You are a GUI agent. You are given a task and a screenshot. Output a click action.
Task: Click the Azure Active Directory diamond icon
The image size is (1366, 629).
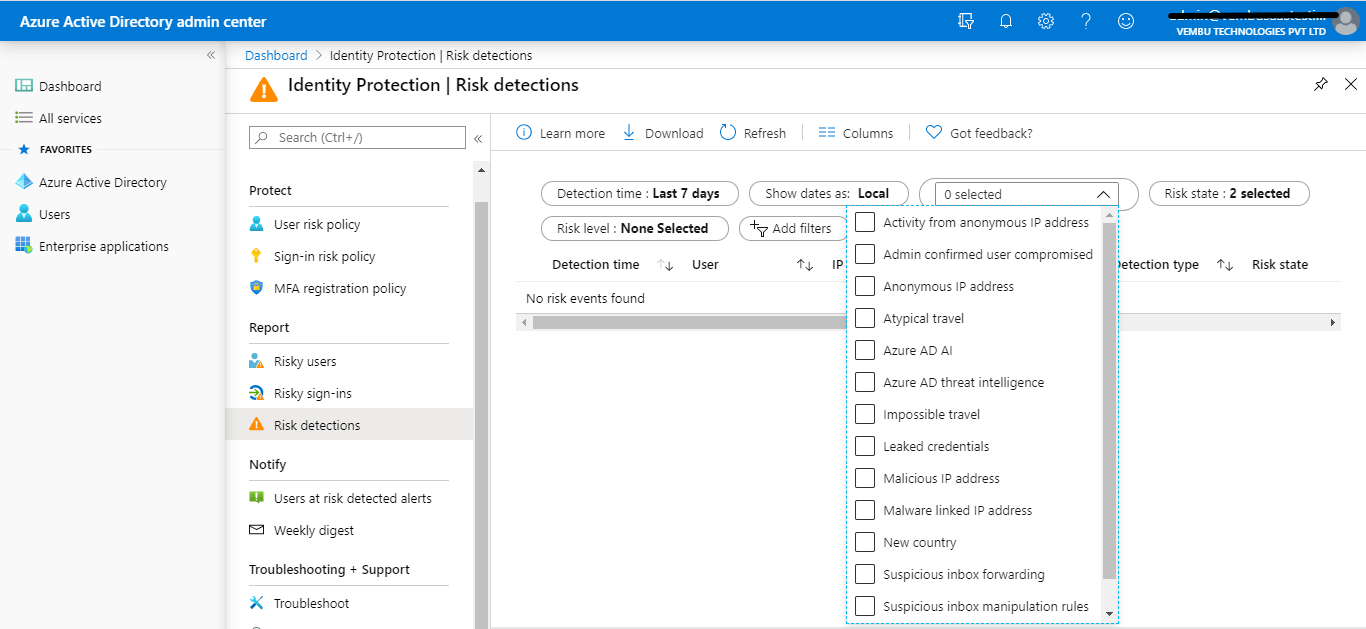[x=24, y=182]
